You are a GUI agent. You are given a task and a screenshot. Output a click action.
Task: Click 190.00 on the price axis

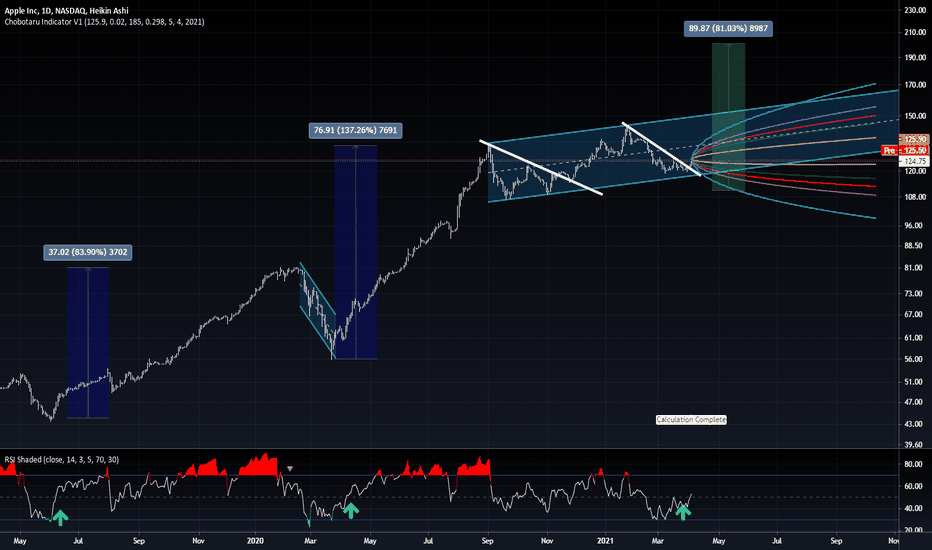point(915,58)
